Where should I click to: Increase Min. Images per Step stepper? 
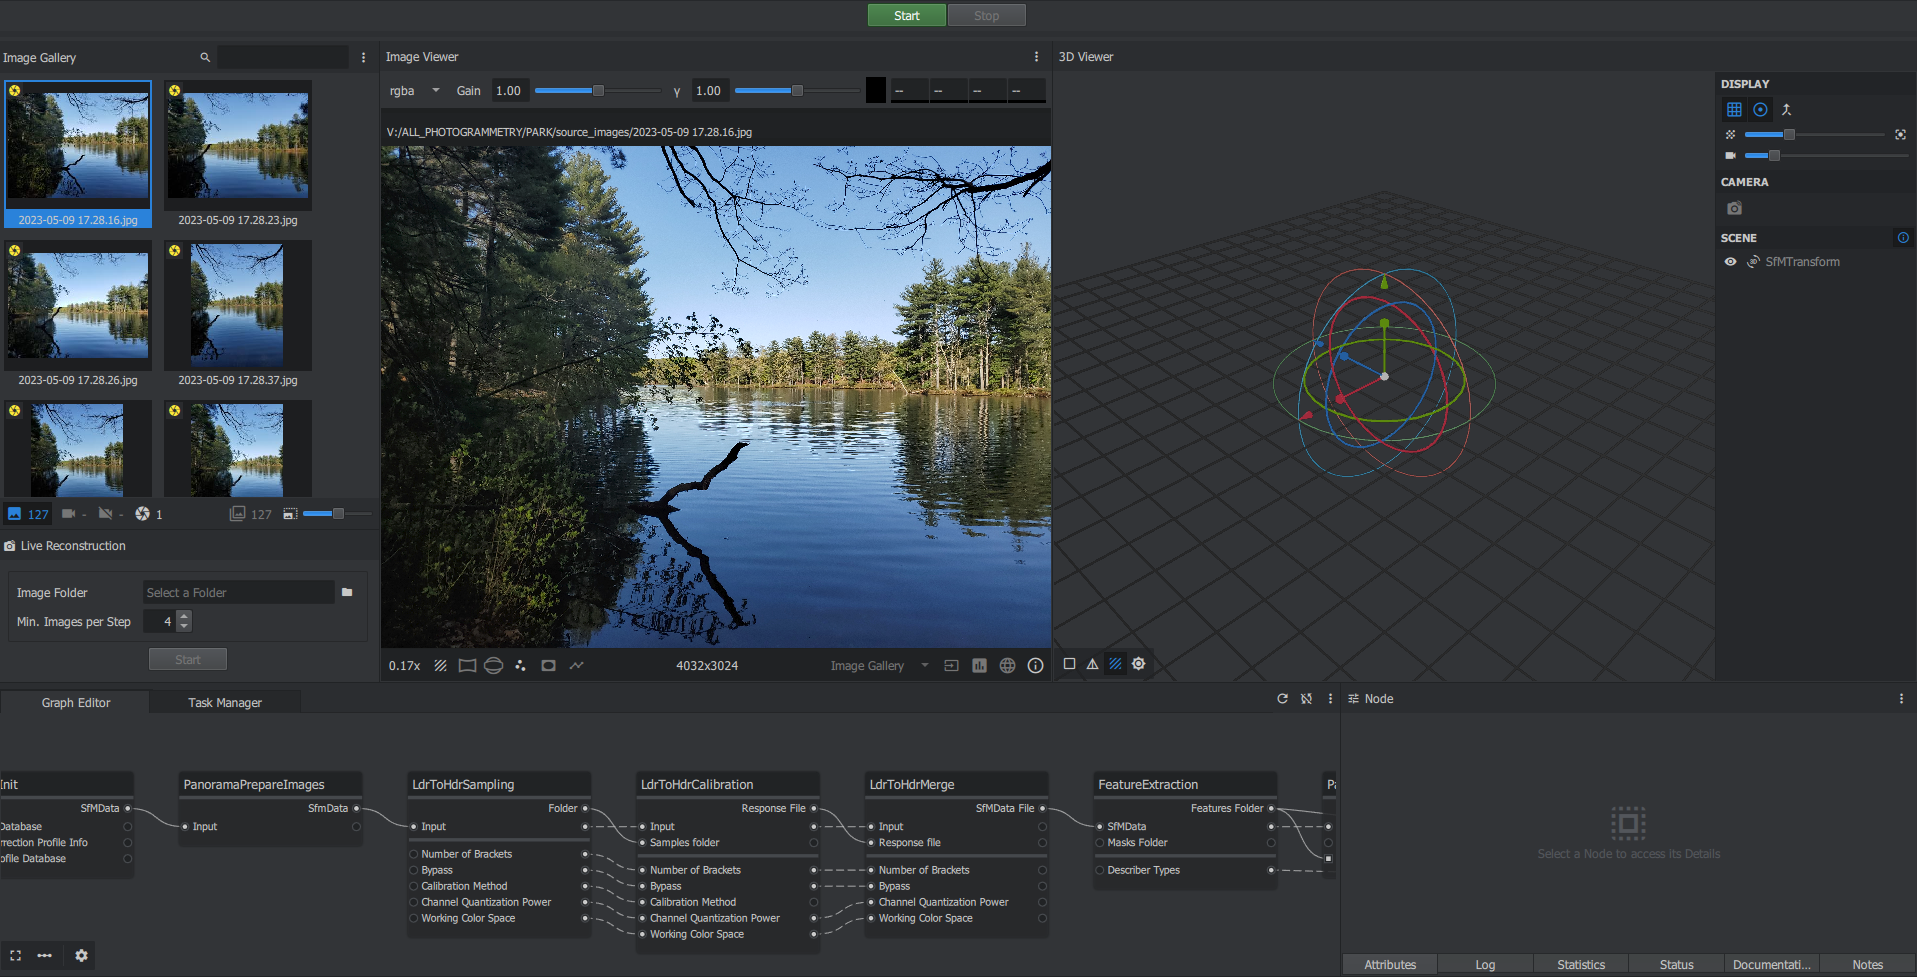pos(184,616)
